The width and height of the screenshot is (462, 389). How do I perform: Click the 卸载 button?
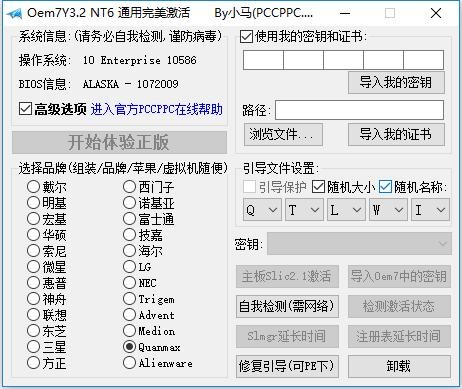click(399, 366)
